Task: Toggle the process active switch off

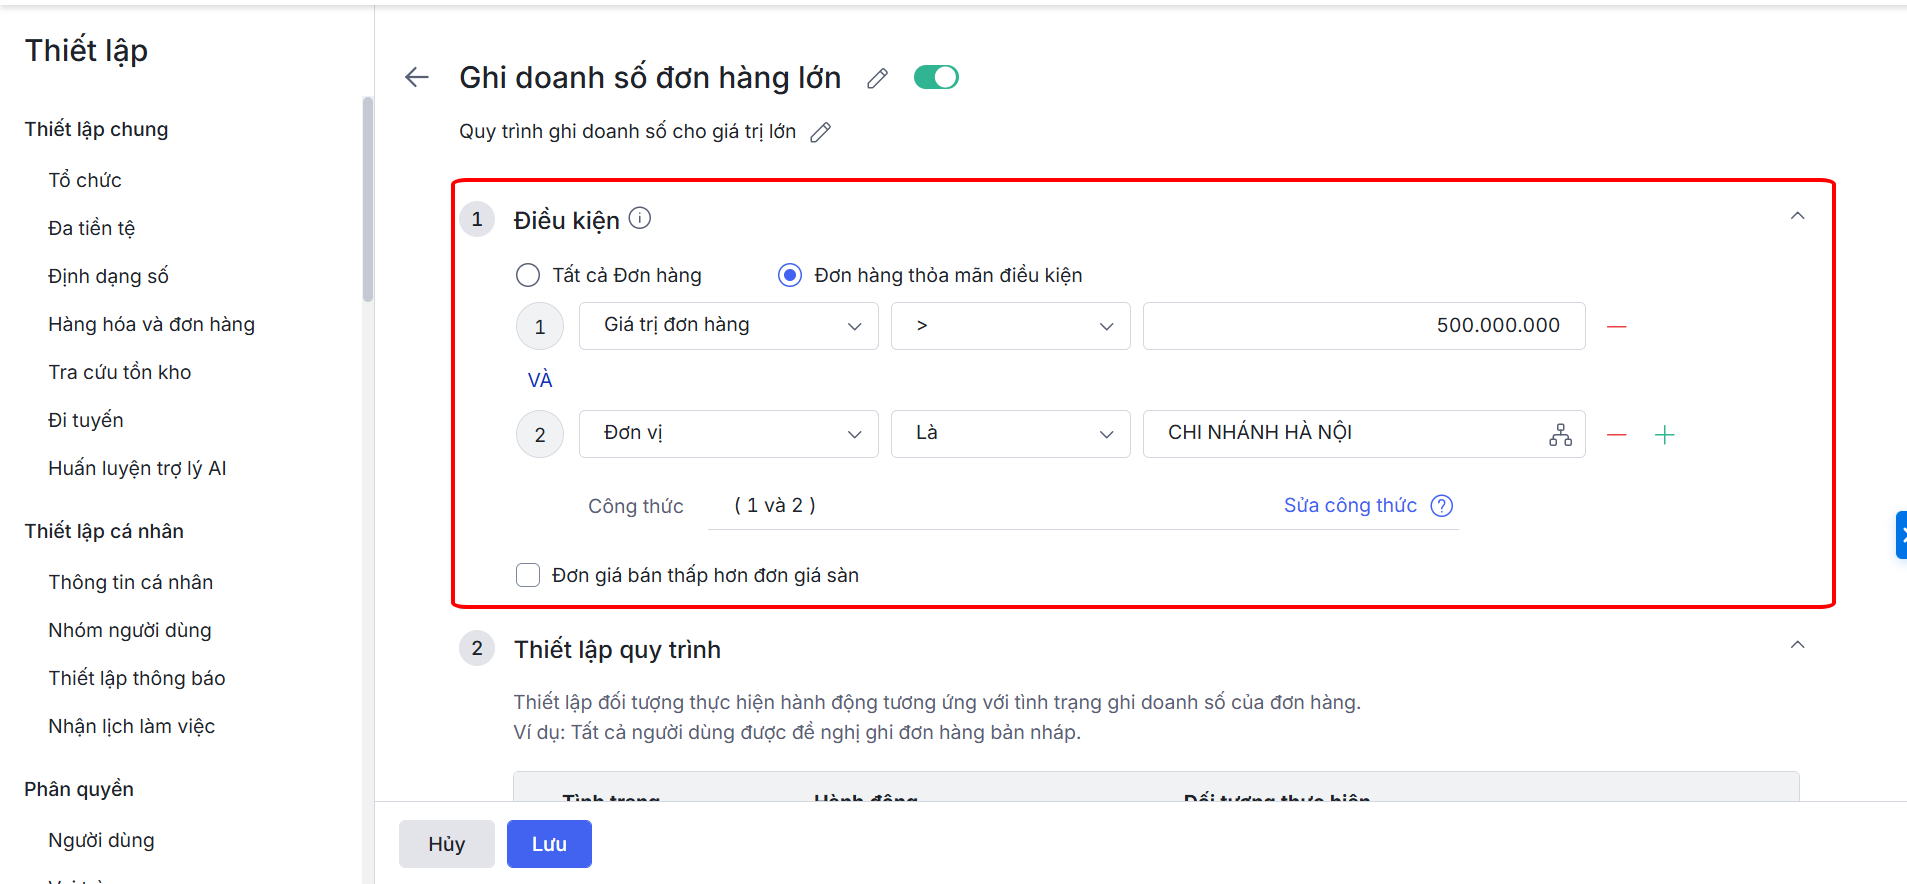Action: (x=936, y=77)
